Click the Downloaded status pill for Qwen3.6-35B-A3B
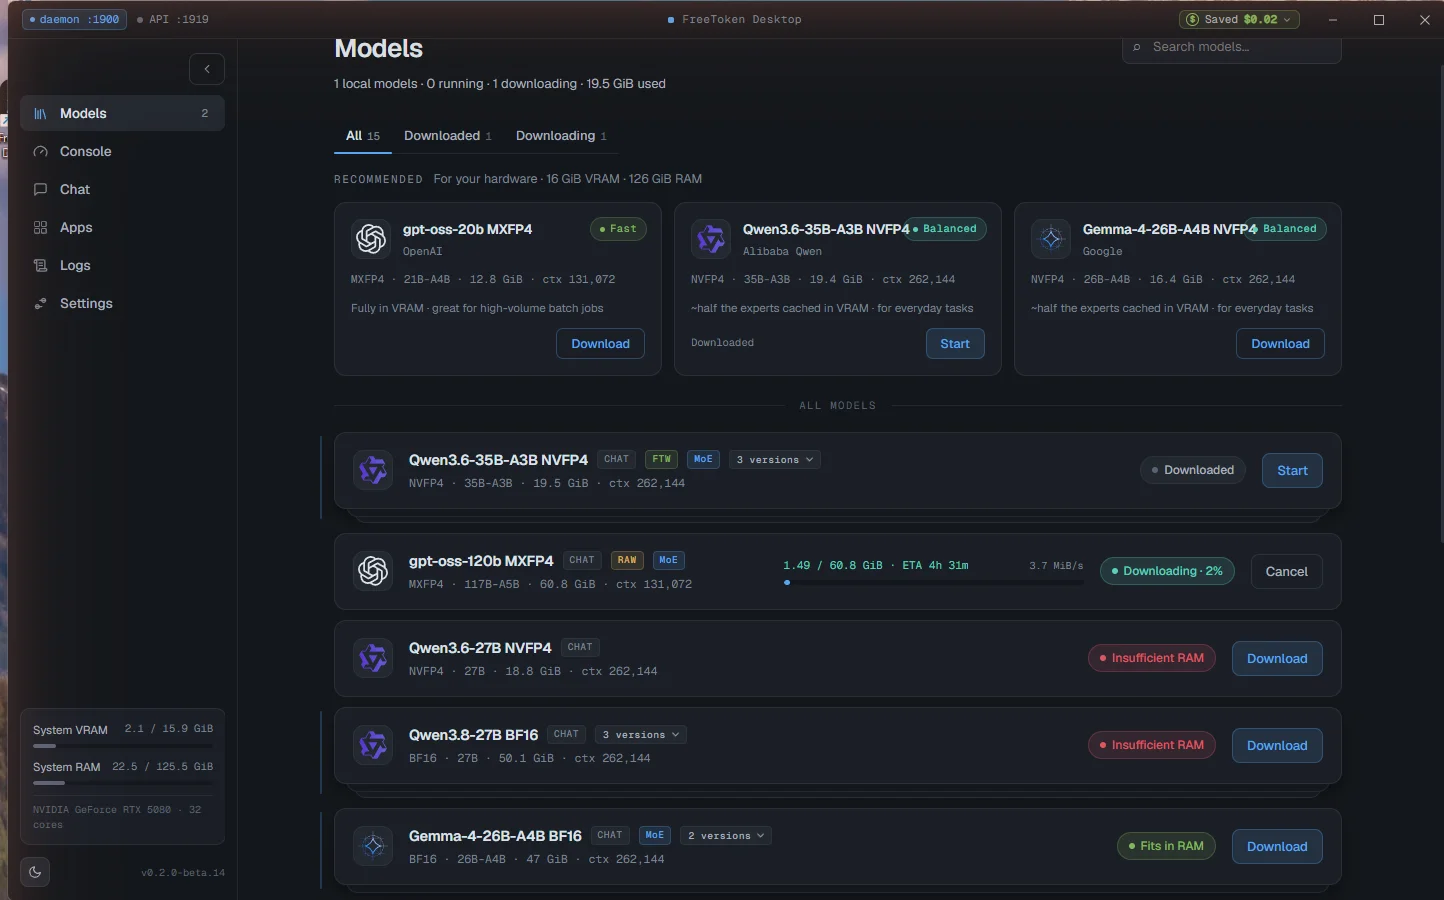Image resolution: width=1444 pixels, height=900 pixels. point(1193,470)
